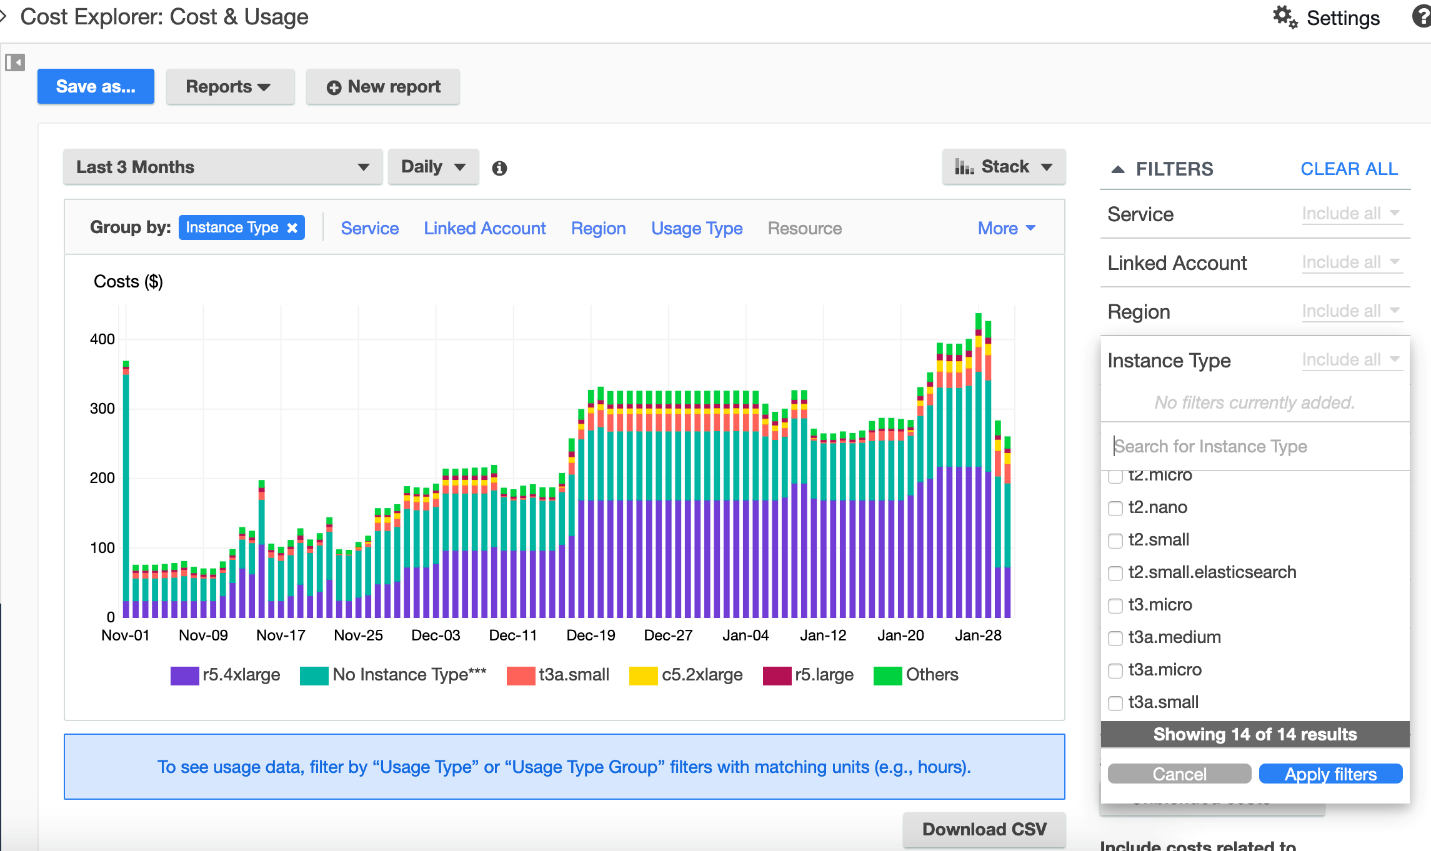Check the t2.micro instance type
This screenshot has width=1431, height=851.
coord(1115,475)
